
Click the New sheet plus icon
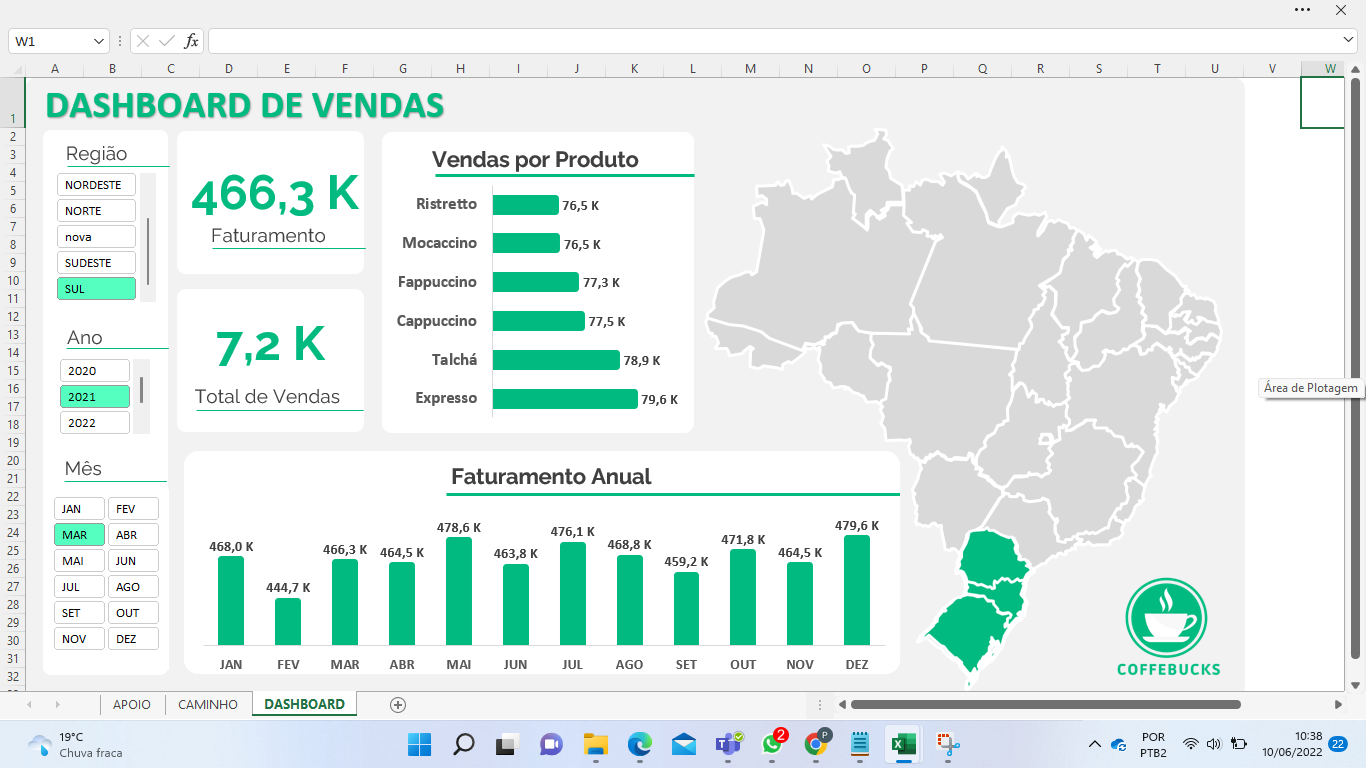pyautogui.click(x=398, y=705)
